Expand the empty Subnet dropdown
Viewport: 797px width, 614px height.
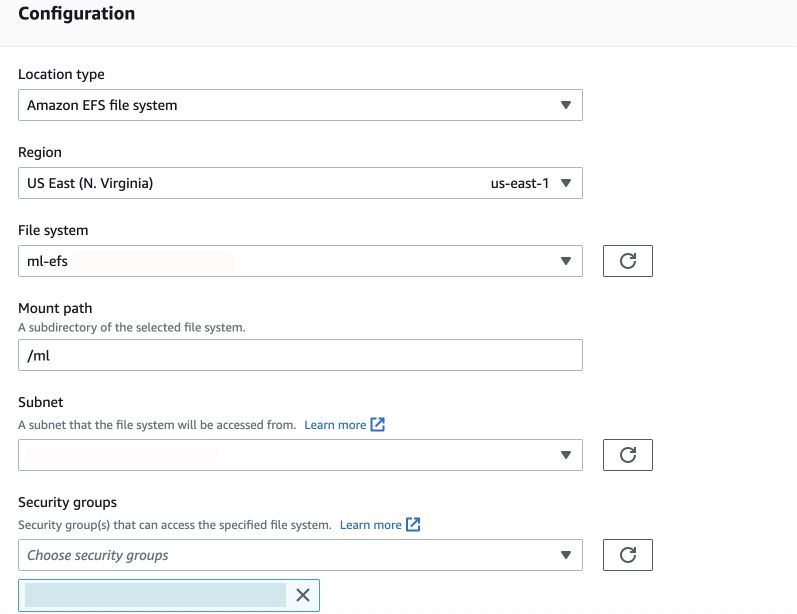coord(300,455)
